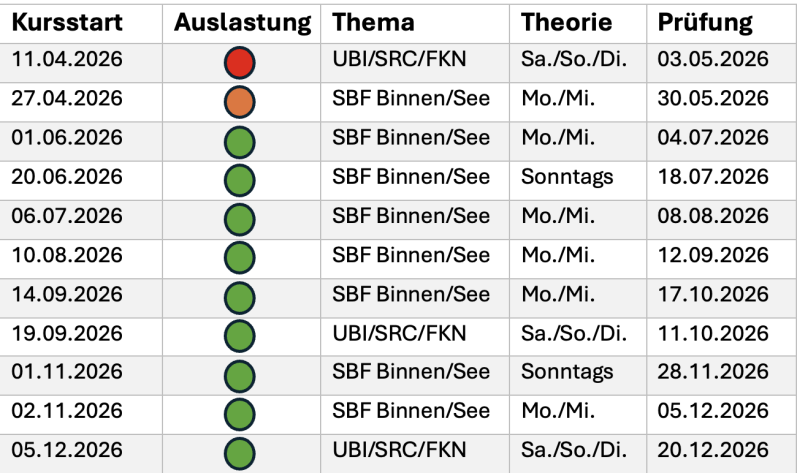Click the orange status circle for 27.04.2026
This screenshot has height=473, width=797.
[x=240, y=101]
